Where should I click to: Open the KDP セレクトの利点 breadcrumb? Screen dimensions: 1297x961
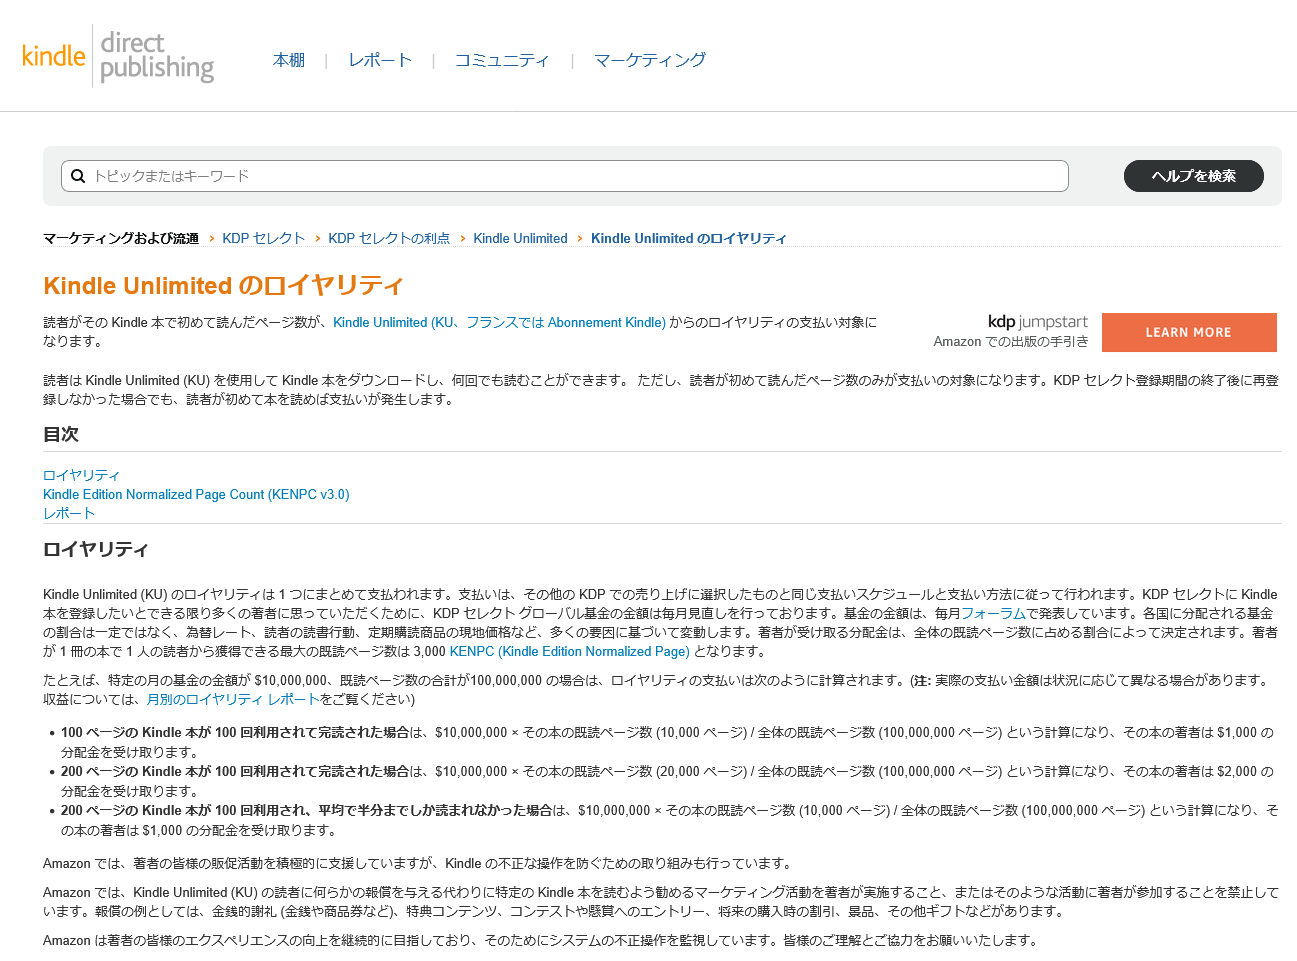[389, 238]
